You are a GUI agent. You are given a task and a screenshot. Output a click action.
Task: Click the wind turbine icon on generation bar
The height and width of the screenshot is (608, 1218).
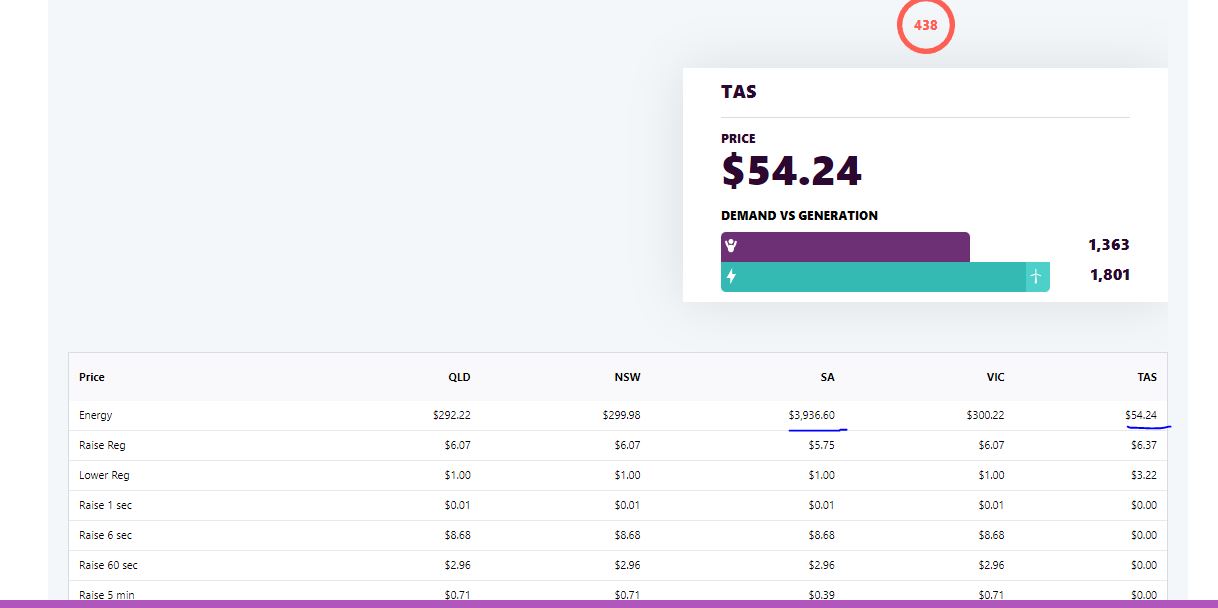[1037, 277]
